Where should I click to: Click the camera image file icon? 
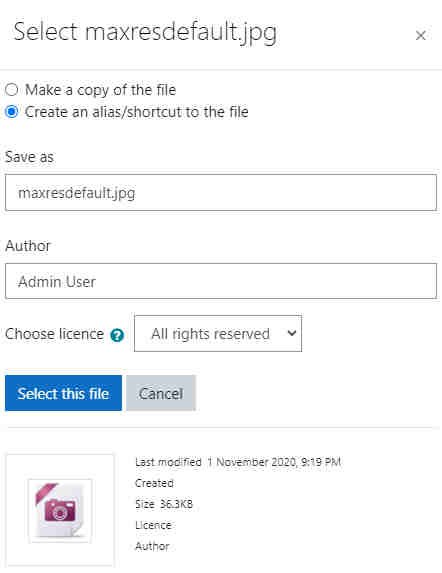click(x=60, y=511)
